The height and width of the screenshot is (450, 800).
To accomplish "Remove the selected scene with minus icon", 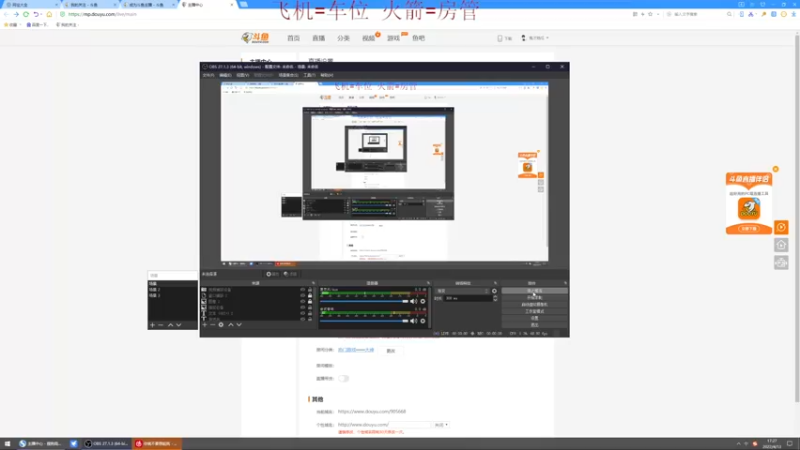I will click(161, 325).
